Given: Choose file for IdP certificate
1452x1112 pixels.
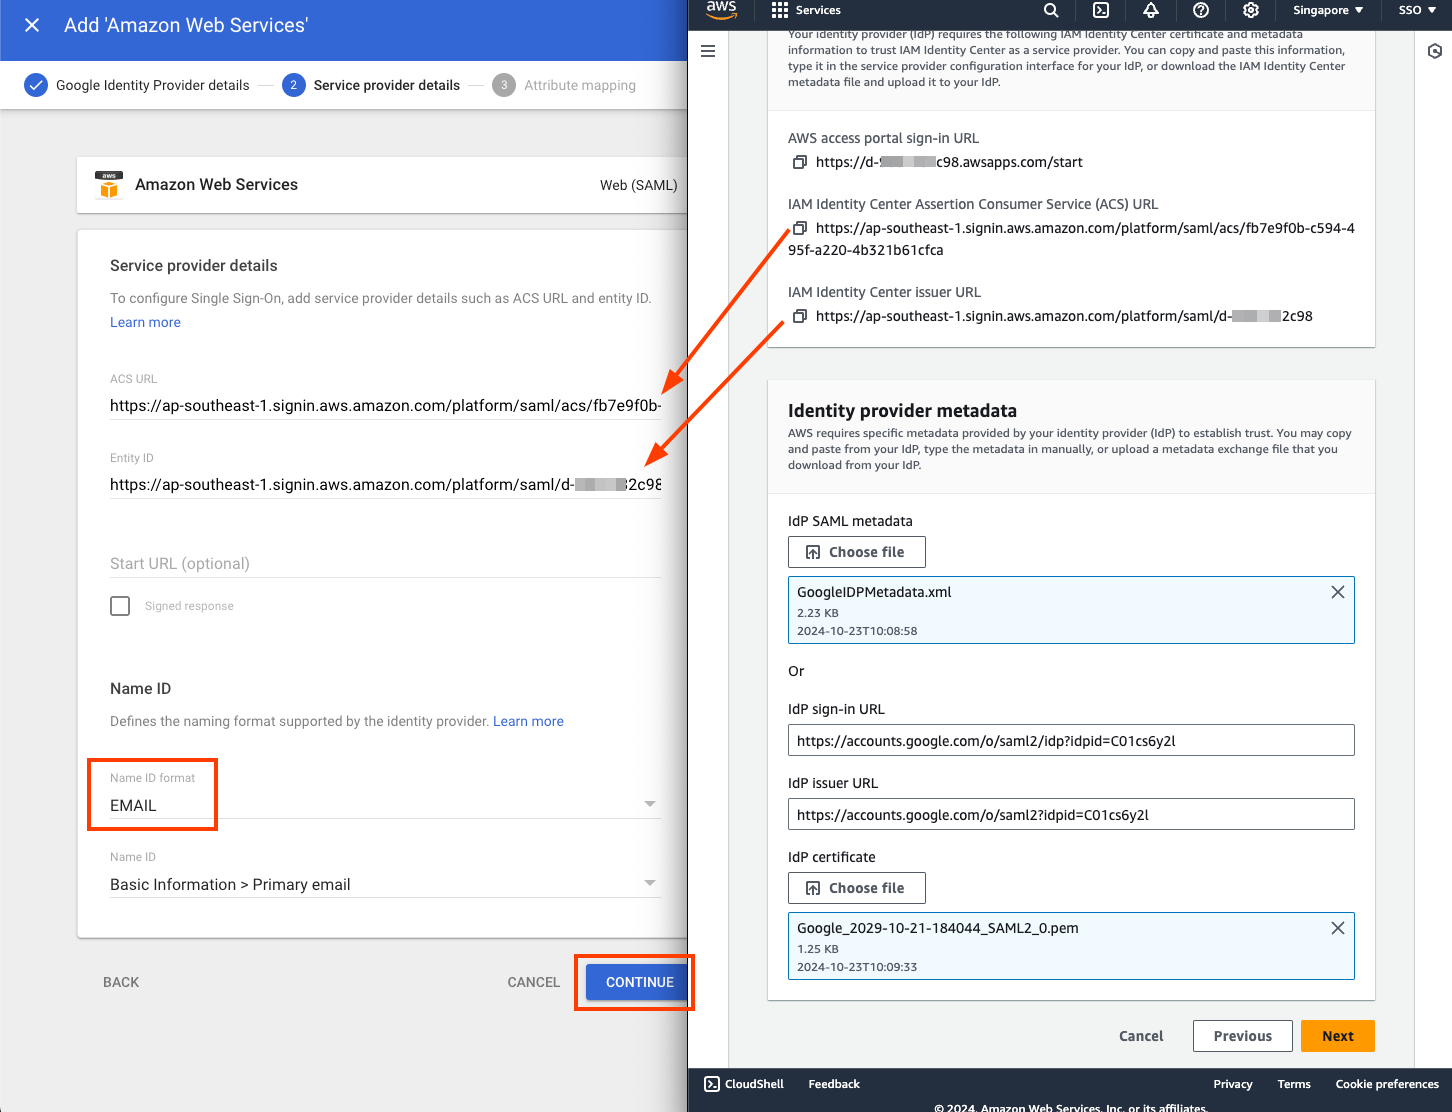Looking at the screenshot, I should (x=856, y=888).
